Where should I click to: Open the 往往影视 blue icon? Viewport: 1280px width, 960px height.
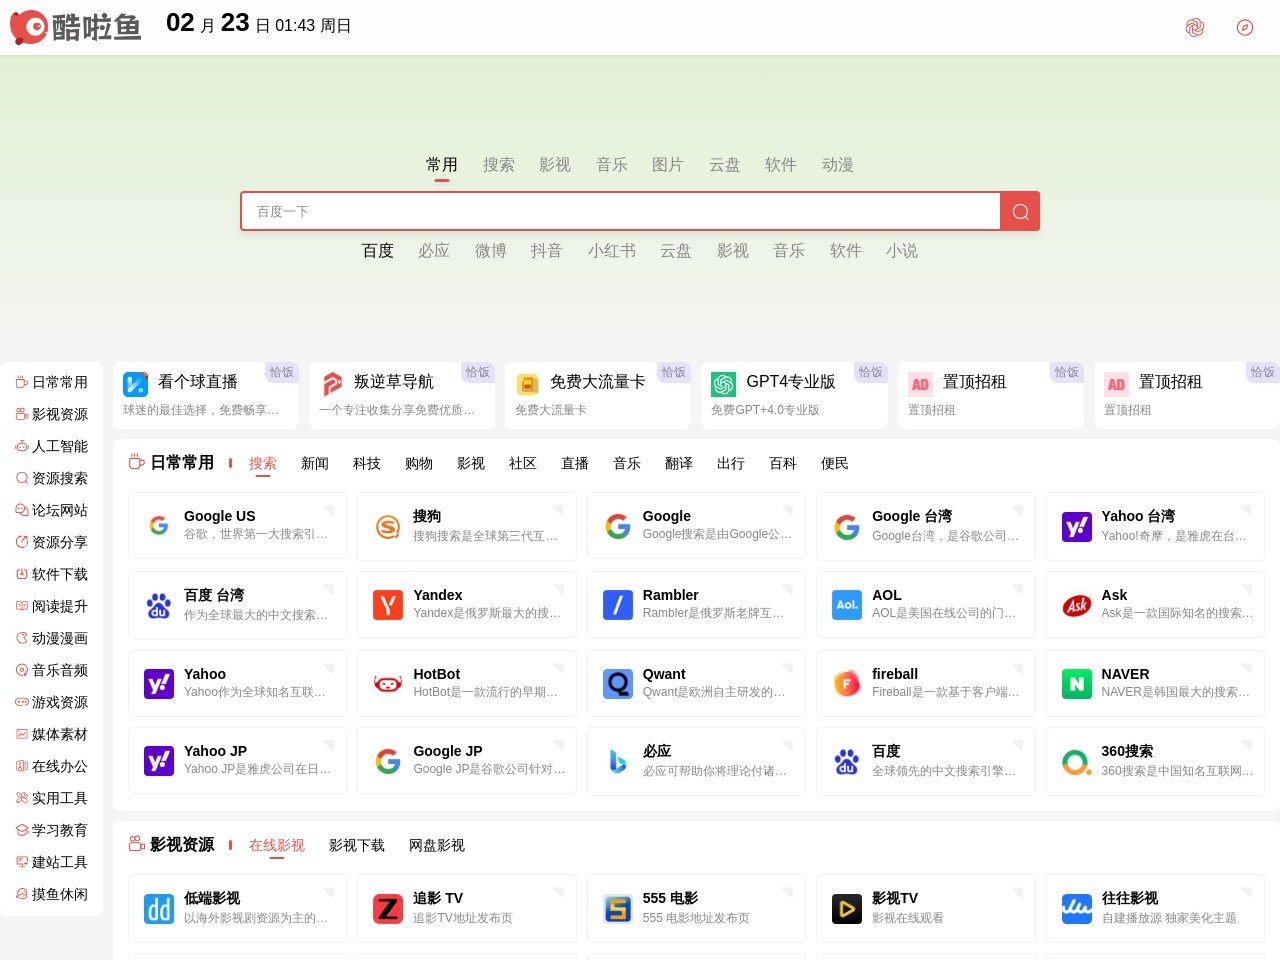[x=1077, y=908]
